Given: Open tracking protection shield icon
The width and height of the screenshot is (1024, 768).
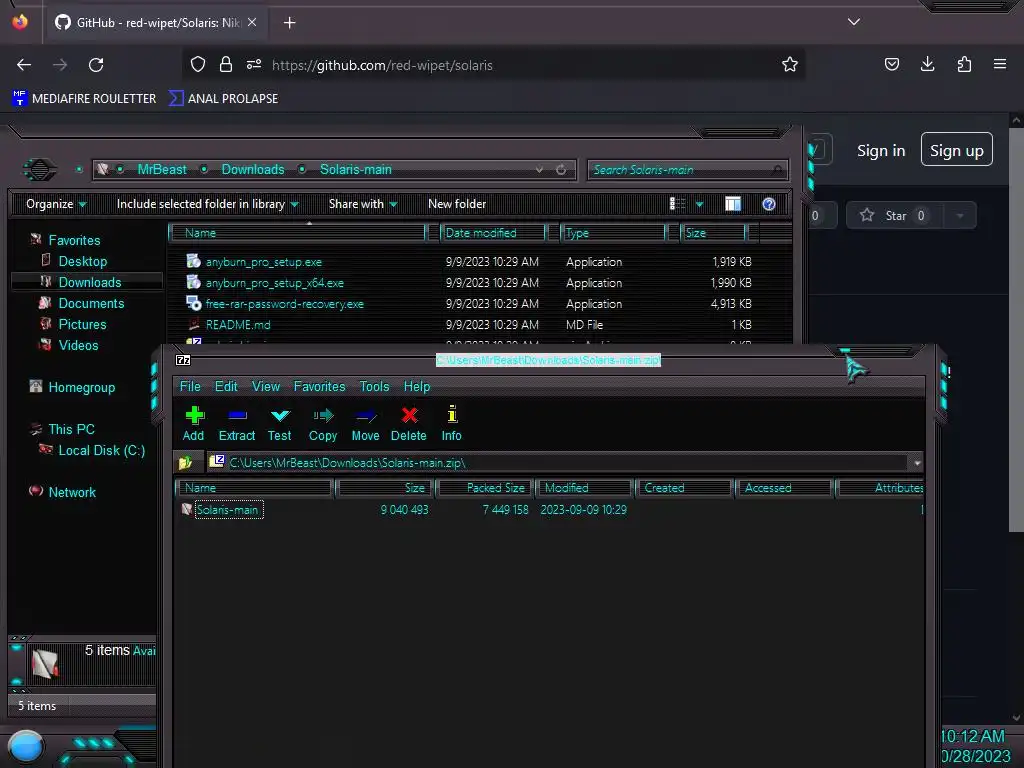Looking at the screenshot, I should (x=198, y=64).
